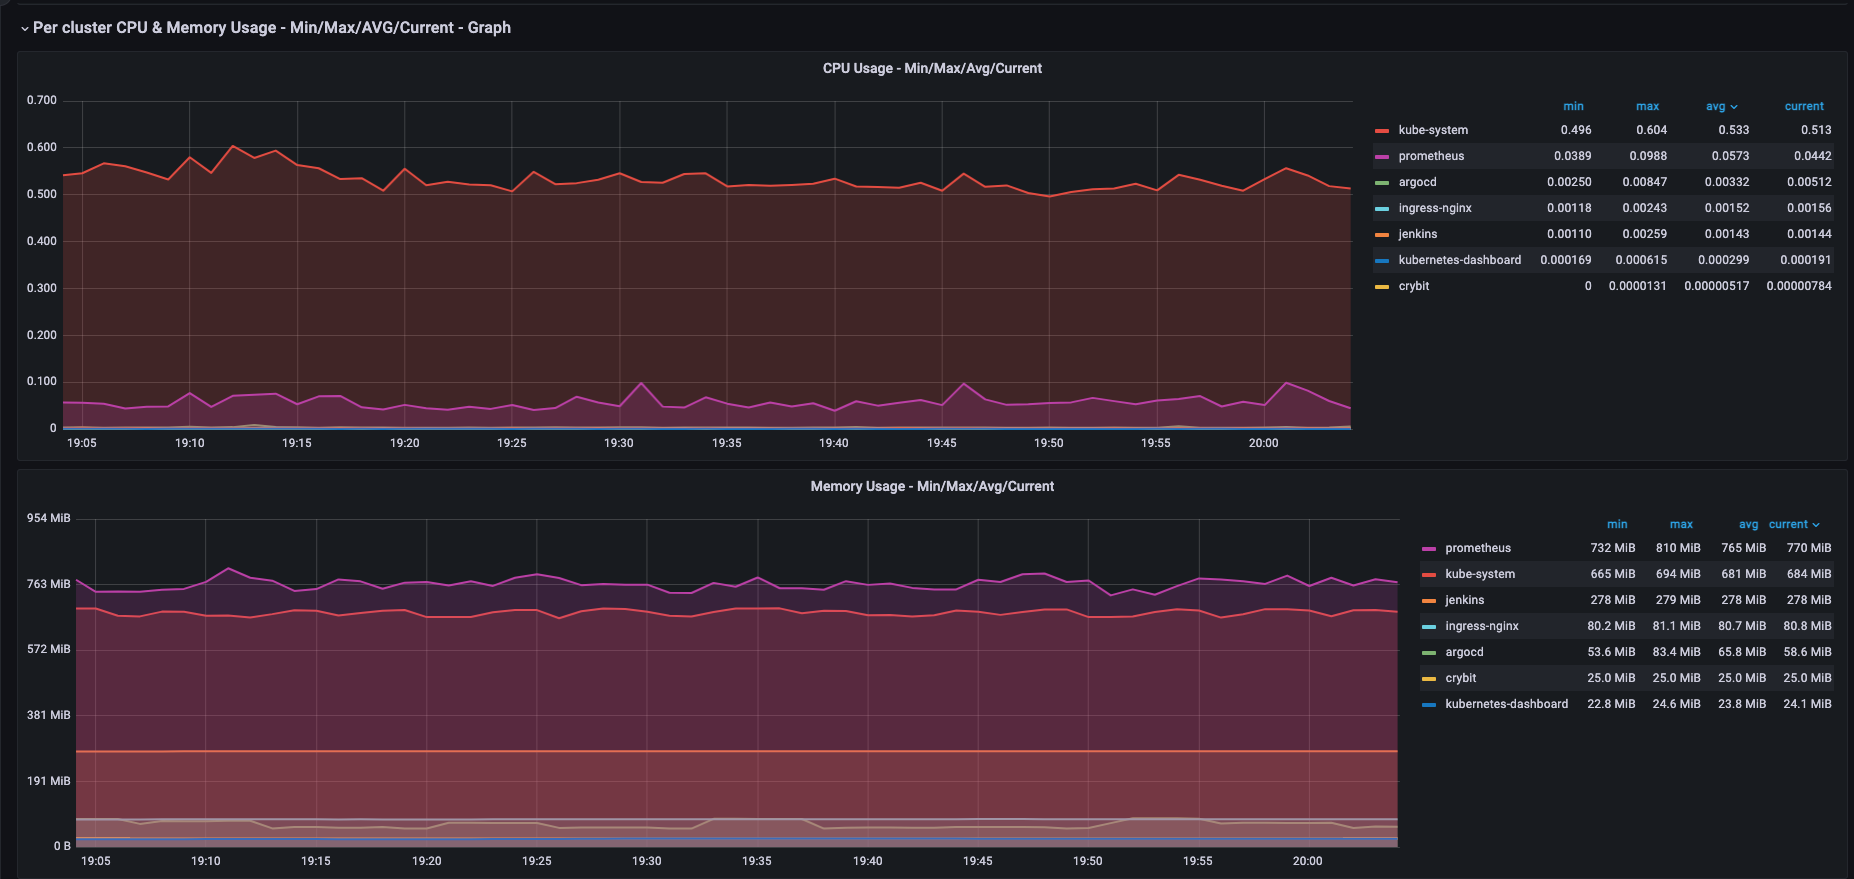The image size is (1854, 879).
Task: Toggle ingress-nginx series in CPU legend
Action: coord(1434,208)
